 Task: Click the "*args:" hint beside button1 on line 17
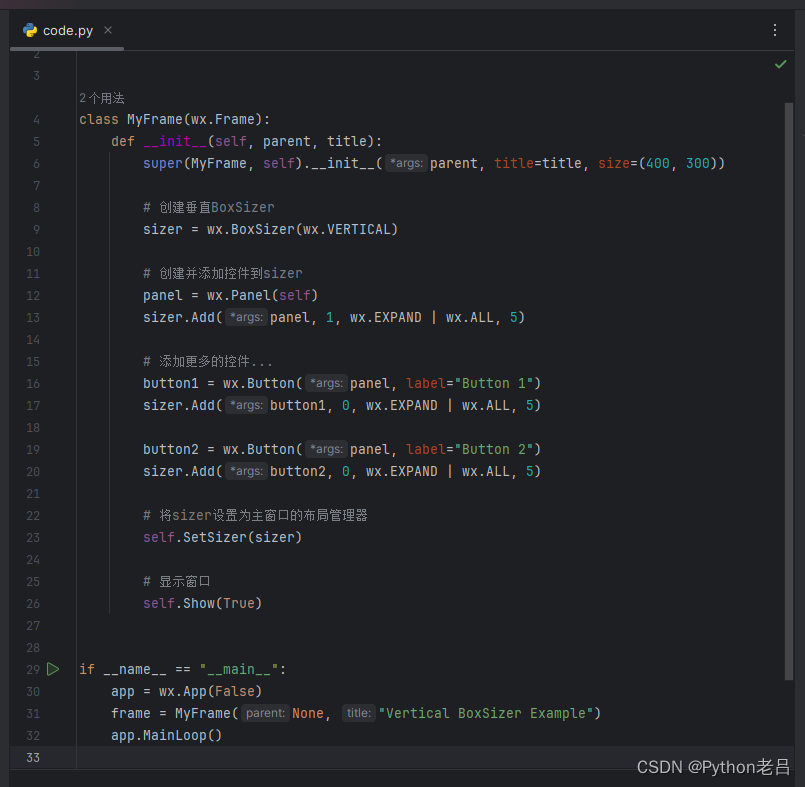pyautogui.click(x=246, y=405)
